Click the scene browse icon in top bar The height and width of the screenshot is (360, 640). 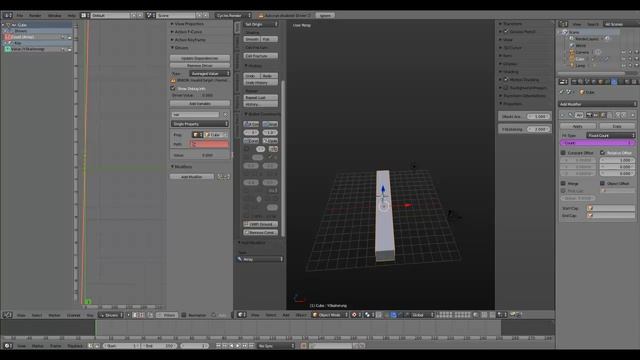click(x=150, y=15)
